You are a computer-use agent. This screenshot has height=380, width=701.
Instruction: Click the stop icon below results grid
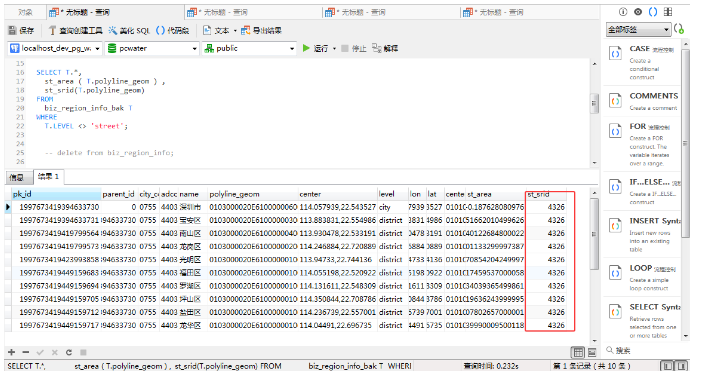(83, 352)
